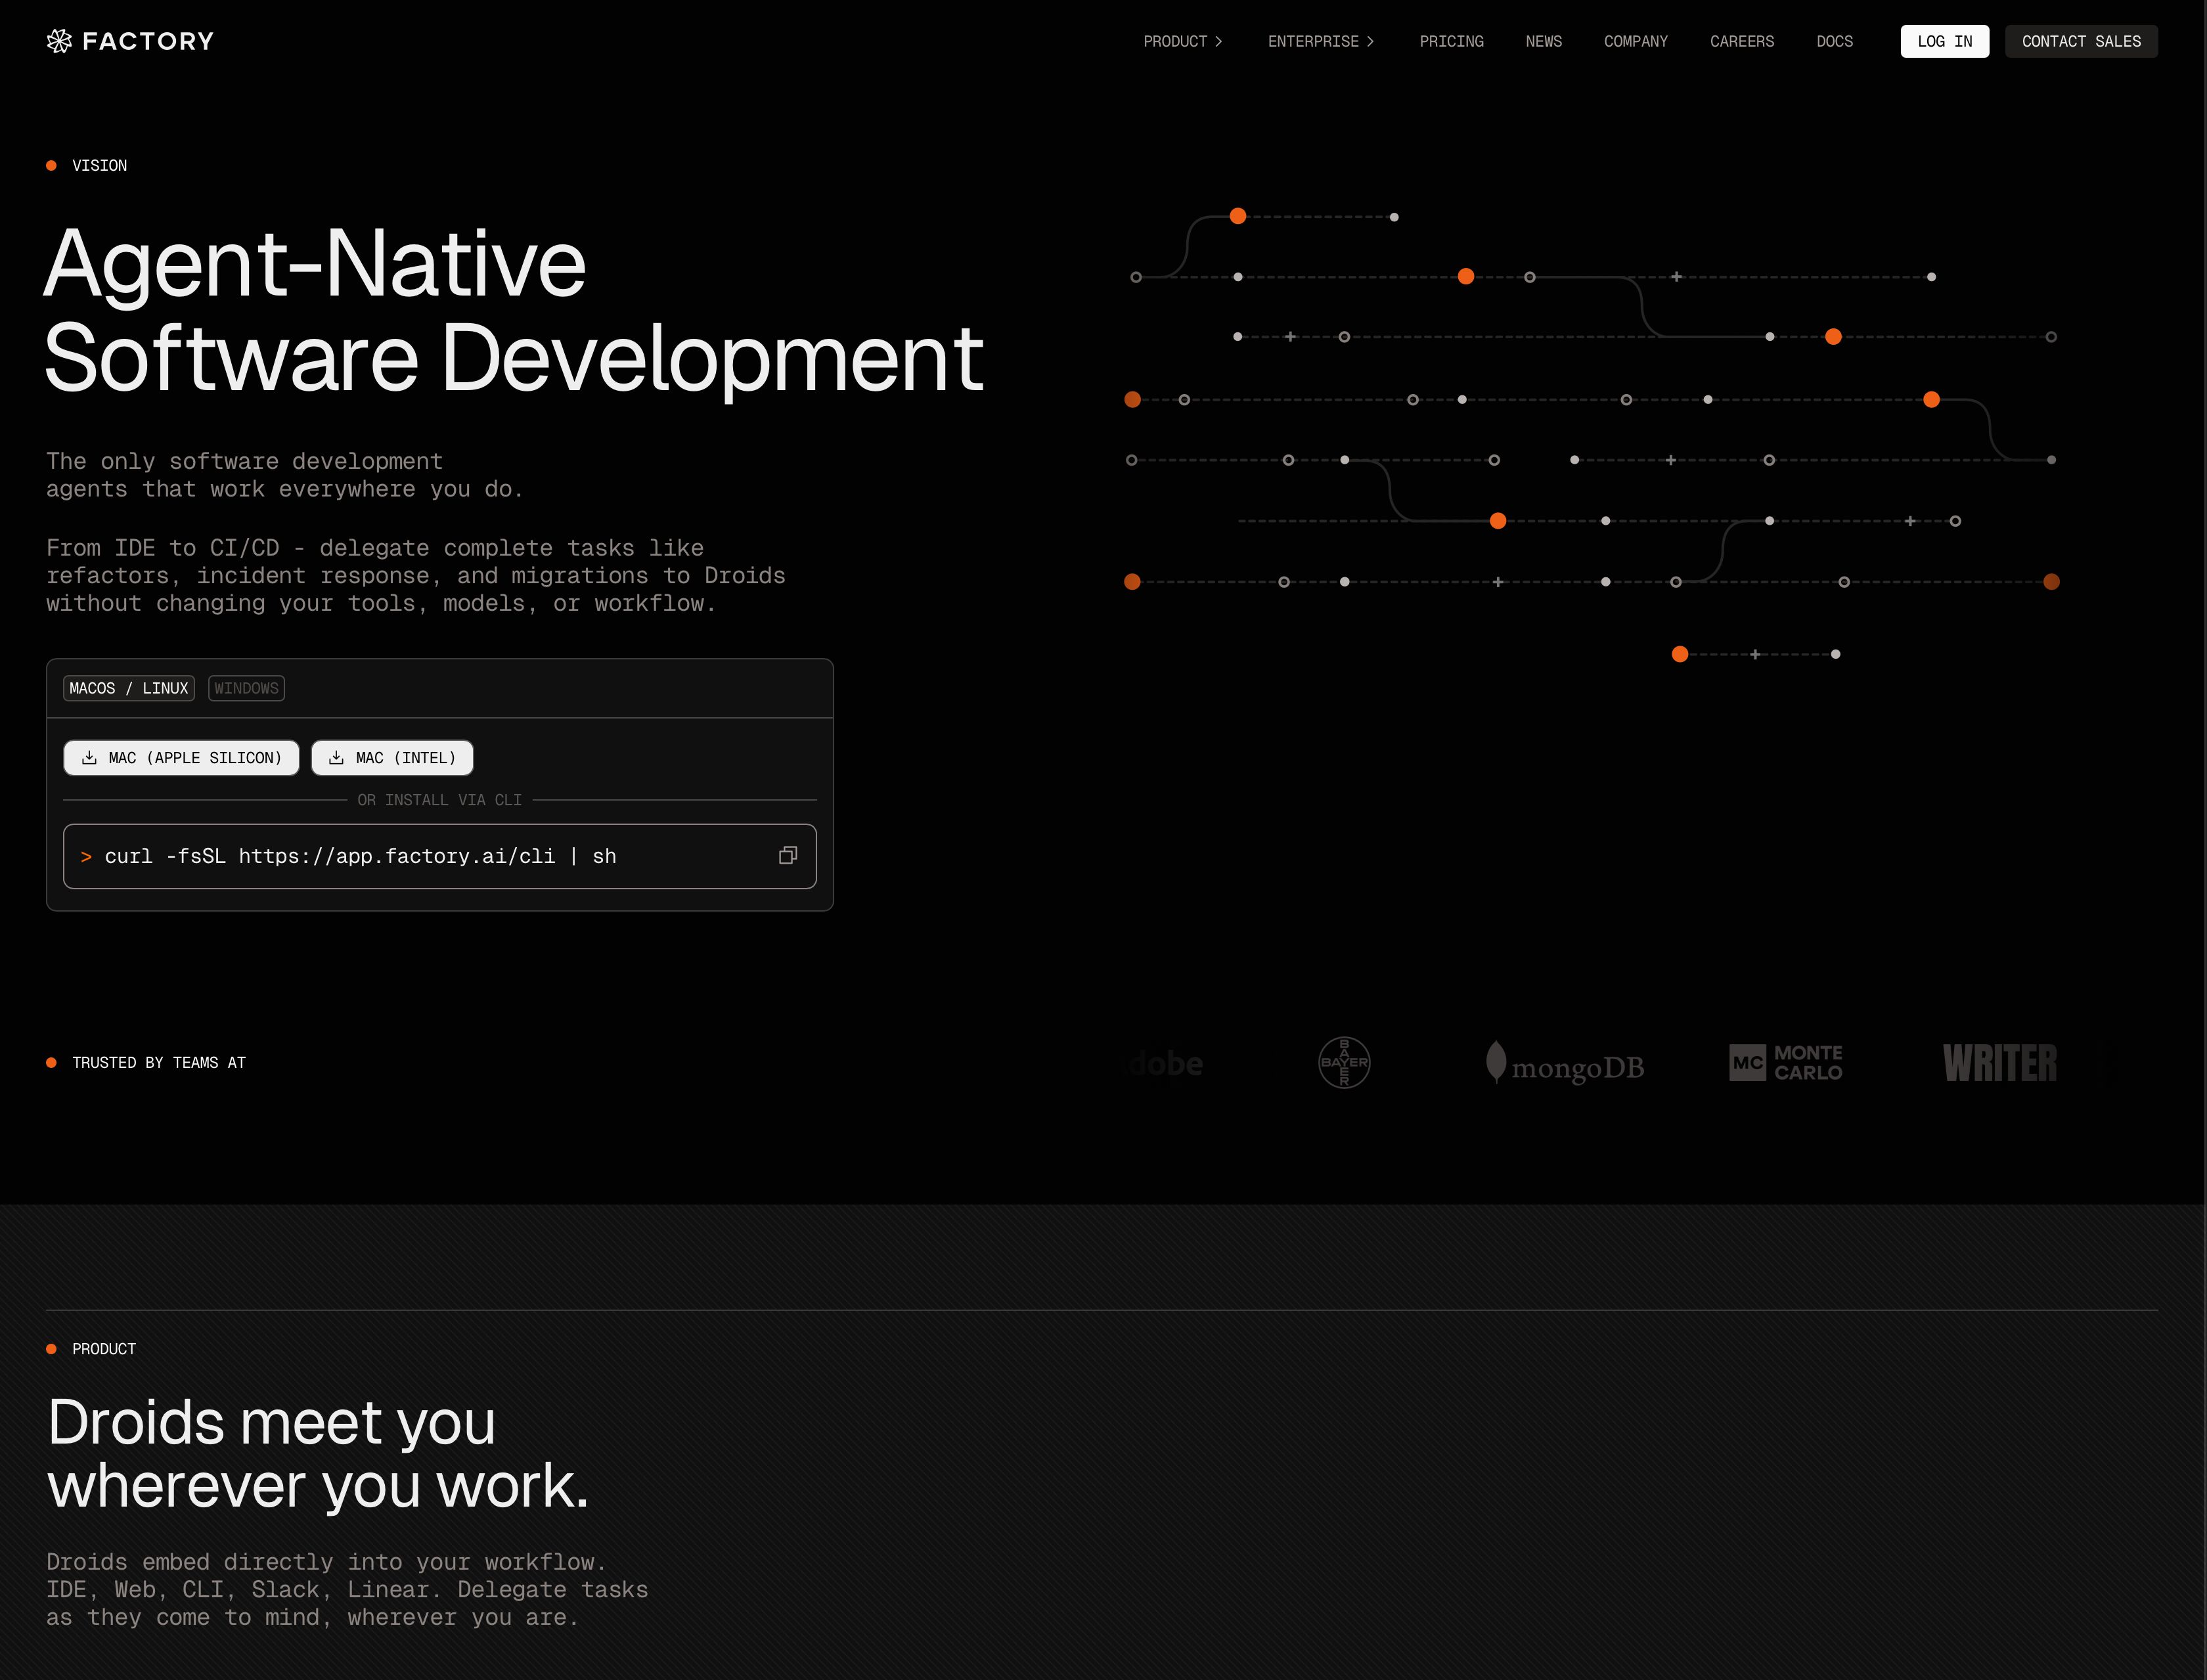Open the News page
2207x1680 pixels.
click(1543, 41)
